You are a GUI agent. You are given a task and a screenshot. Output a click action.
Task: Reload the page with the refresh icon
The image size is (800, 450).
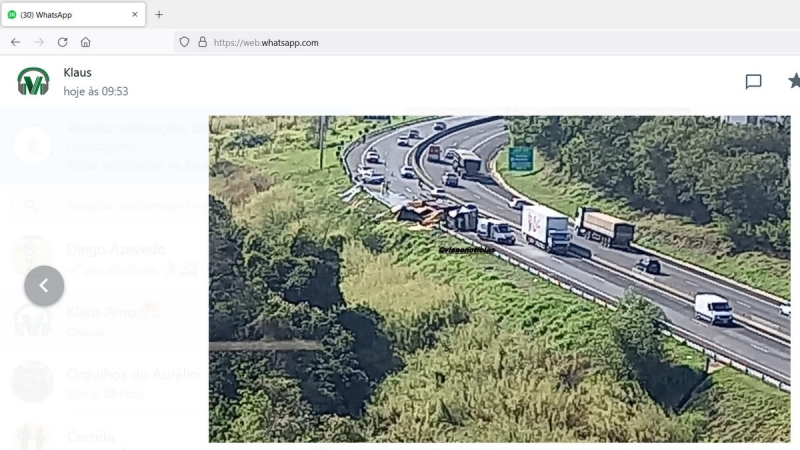coord(62,42)
